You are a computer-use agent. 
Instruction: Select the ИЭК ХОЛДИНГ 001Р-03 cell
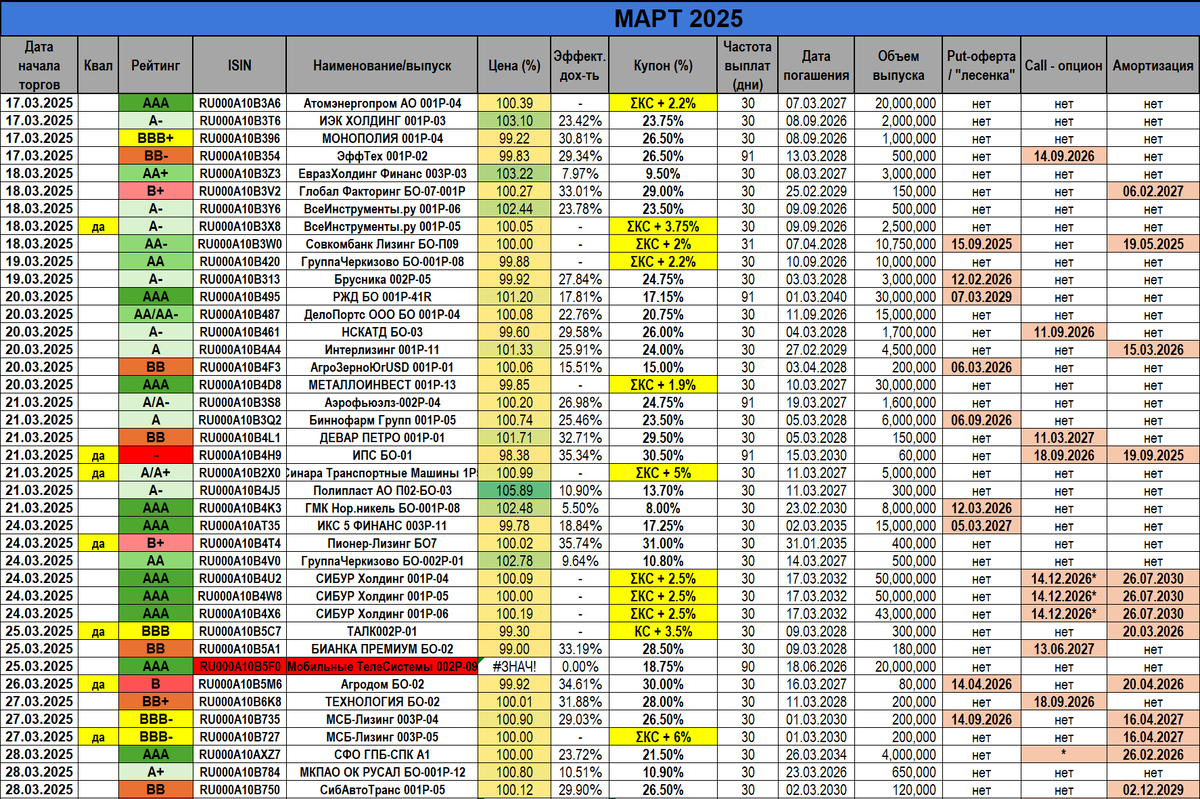click(x=382, y=120)
